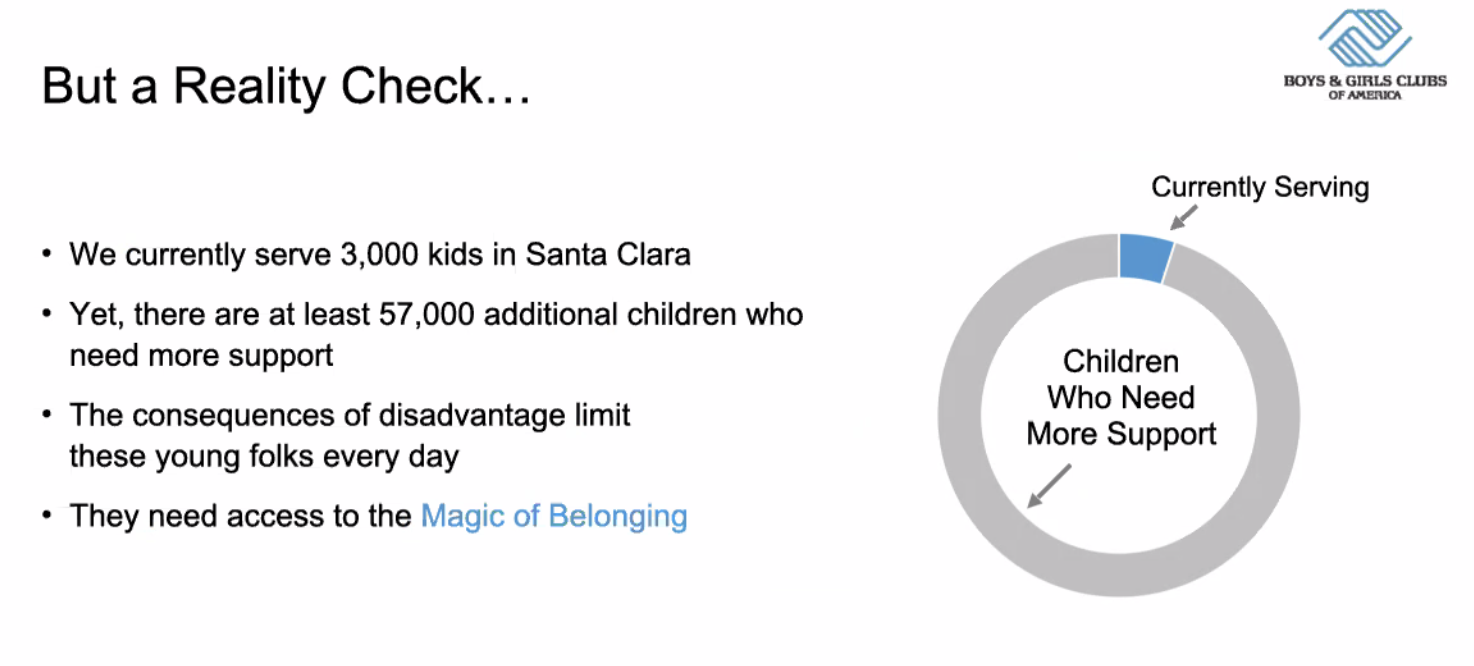Open the blue "Magic of Belonging" link
The image size is (1474, 666).
[x=553, y=516]
